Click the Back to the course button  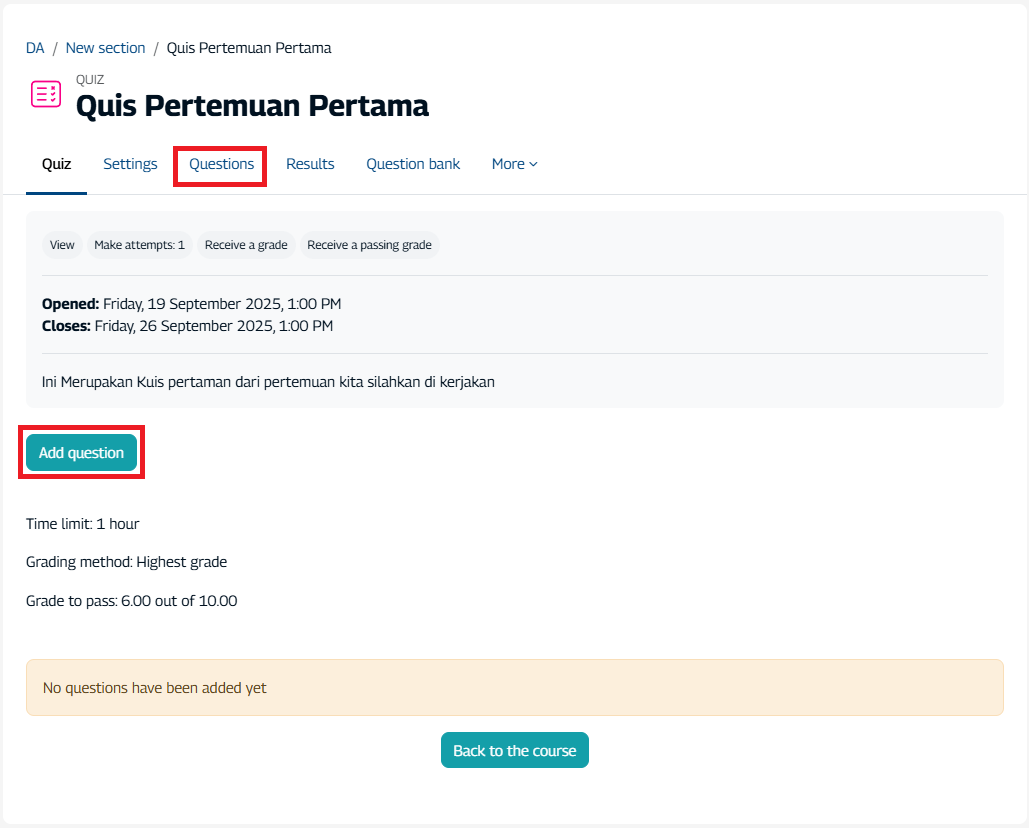(514, 749)
